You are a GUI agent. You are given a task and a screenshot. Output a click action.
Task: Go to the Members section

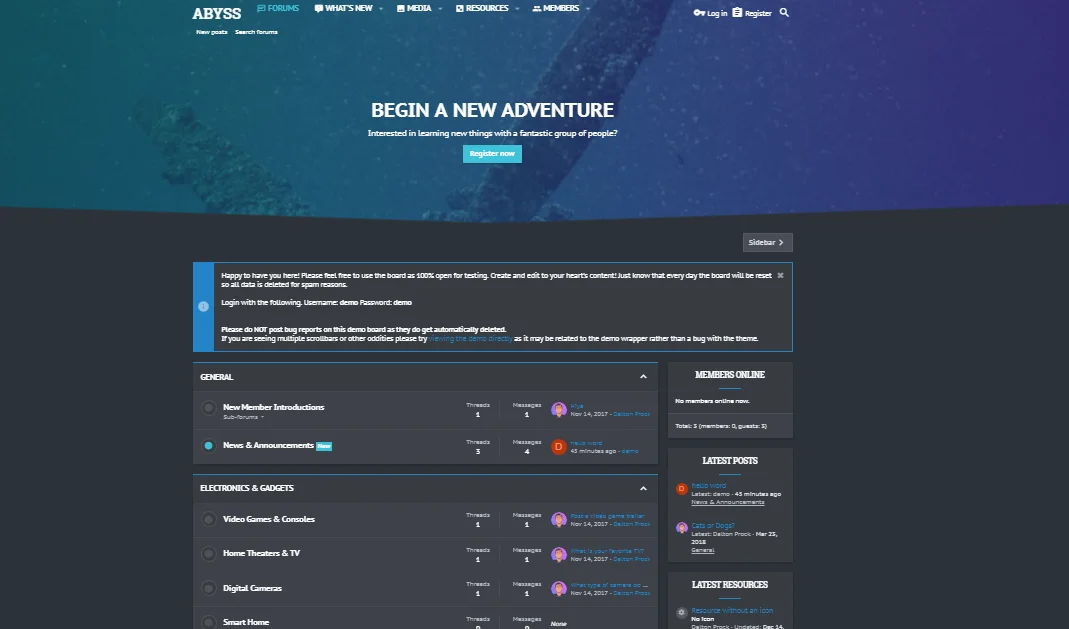tap(555, 8)
